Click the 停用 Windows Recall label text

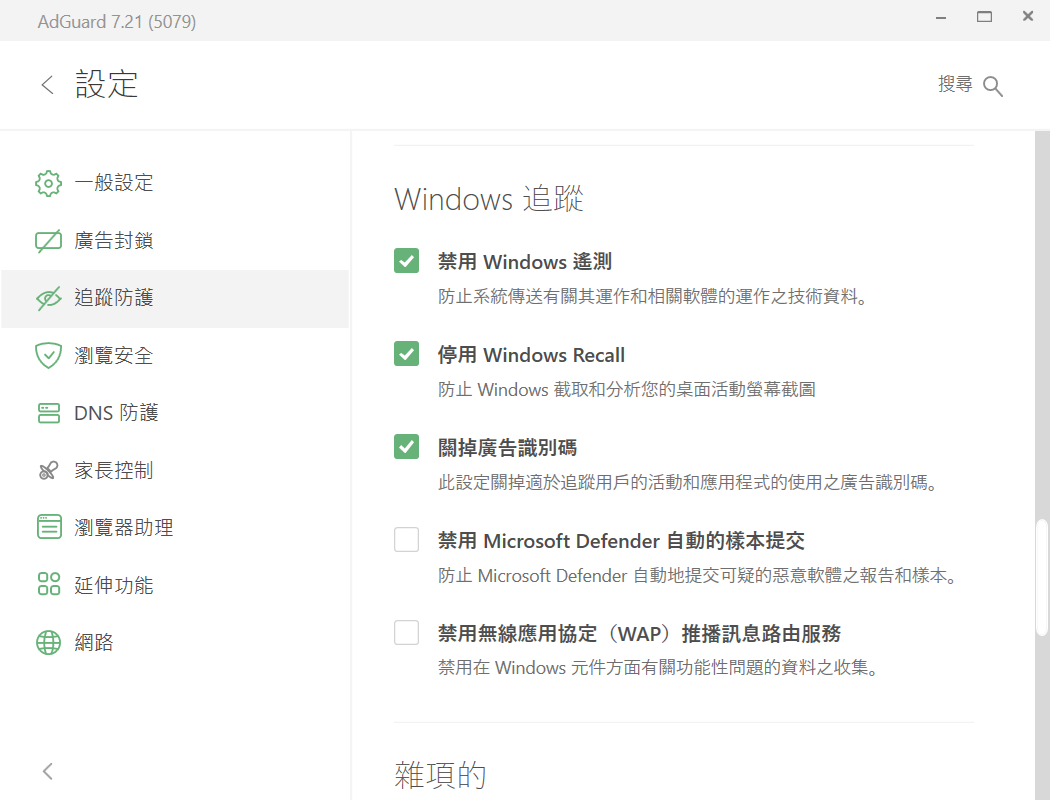pyautogui.click(x=531, y=355)
